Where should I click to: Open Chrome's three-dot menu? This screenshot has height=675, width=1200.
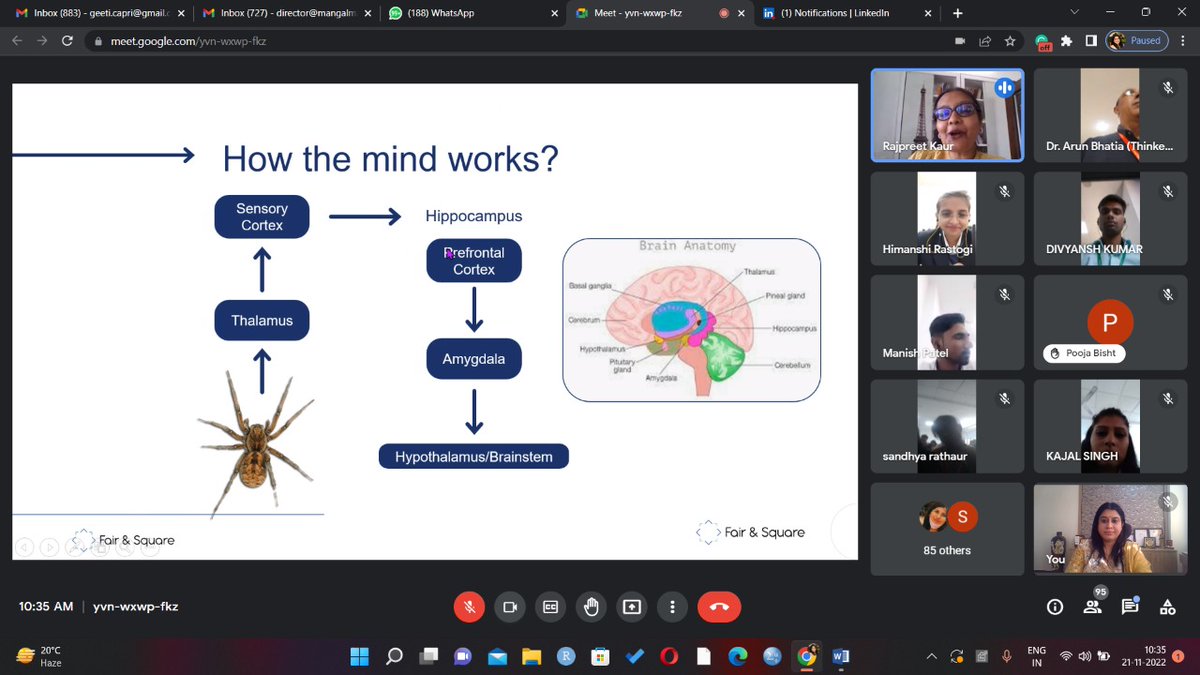(1183, 41)
